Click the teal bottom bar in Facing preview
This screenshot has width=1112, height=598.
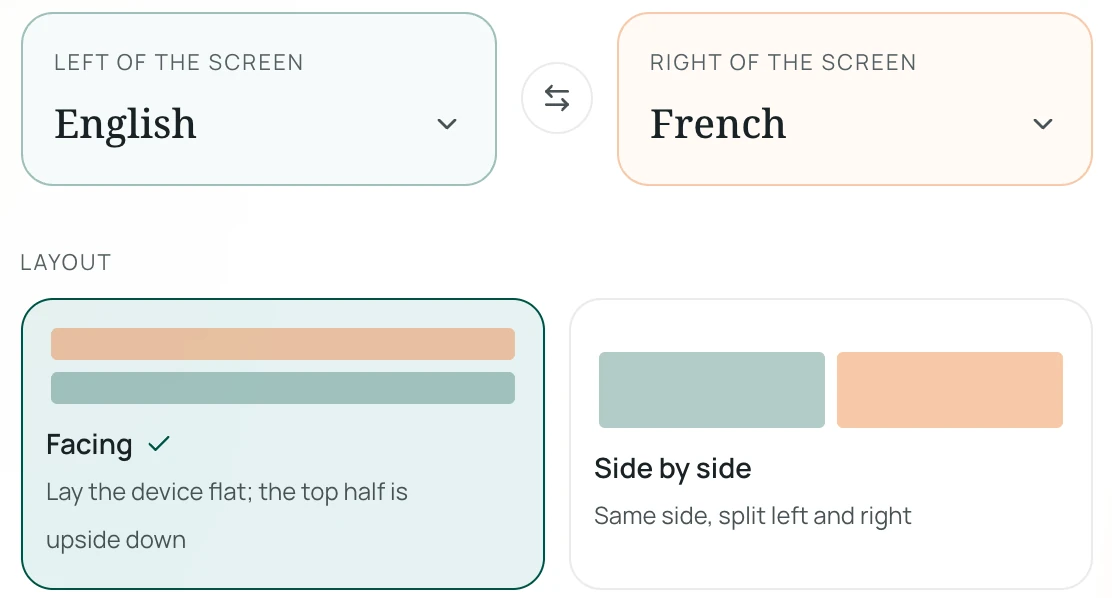click(x=283, y=388)
